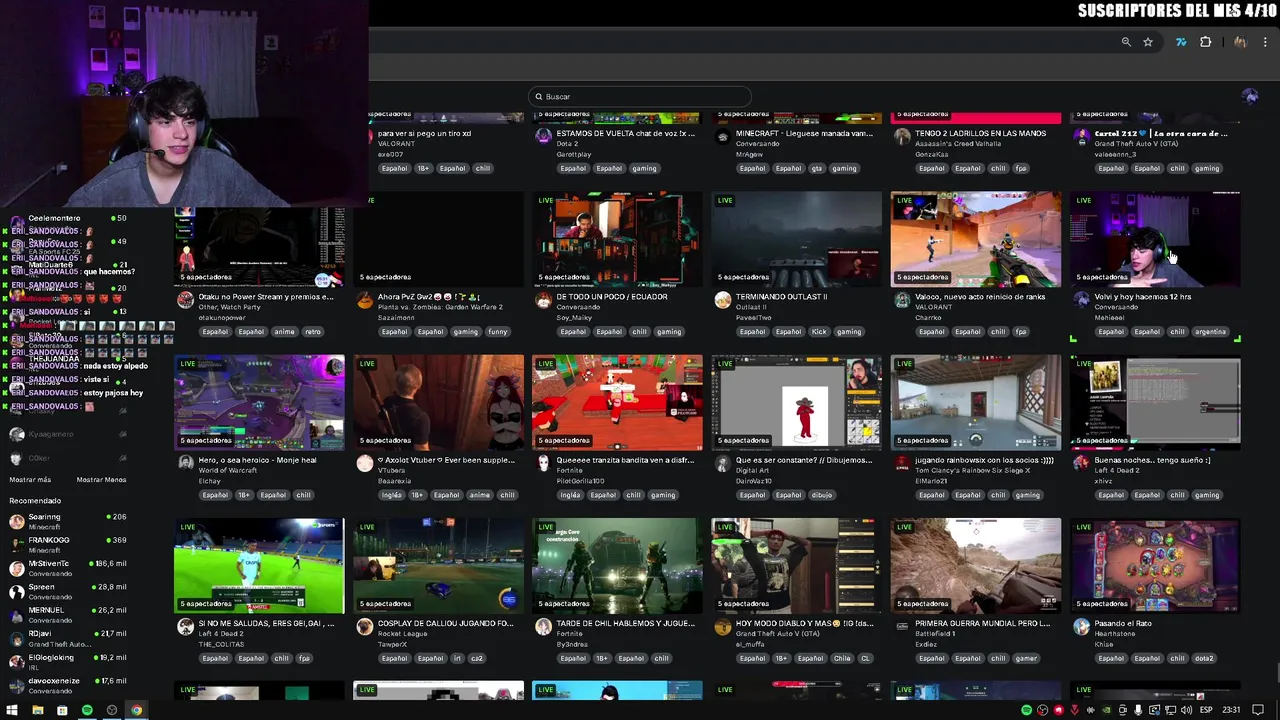Viewport: 1280px width, 720px height.
Task: Open the Chrome extensions puzzle icon
Action: (1206, 42)
